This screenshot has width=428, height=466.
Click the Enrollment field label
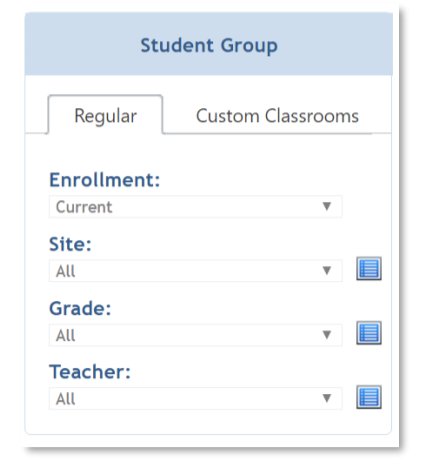[105, 180]
